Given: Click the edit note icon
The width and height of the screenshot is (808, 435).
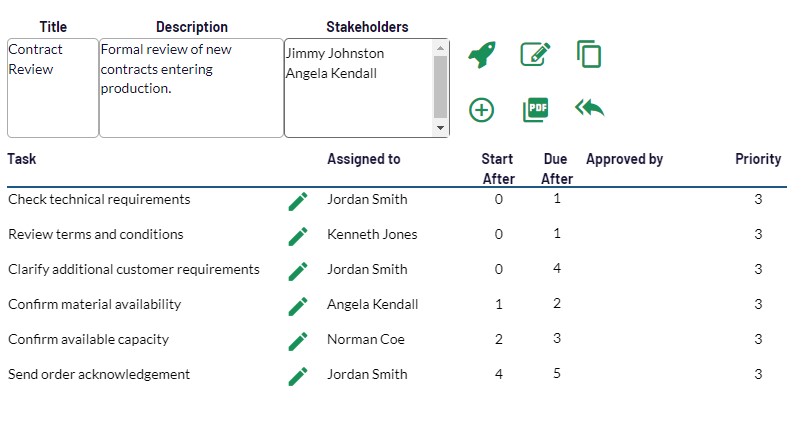Looking at the screenshot, I should [536, 55].
